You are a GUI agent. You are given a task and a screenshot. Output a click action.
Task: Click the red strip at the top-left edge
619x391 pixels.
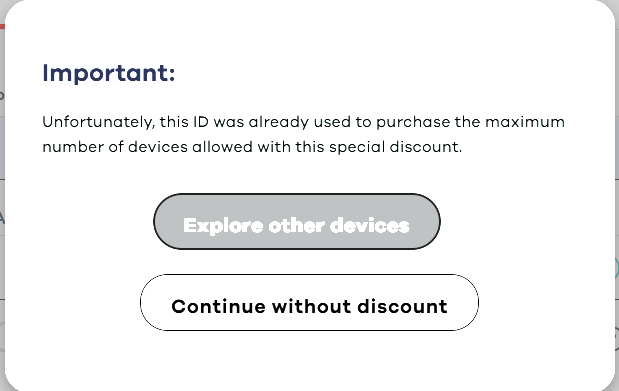click(x=2, y=26)
